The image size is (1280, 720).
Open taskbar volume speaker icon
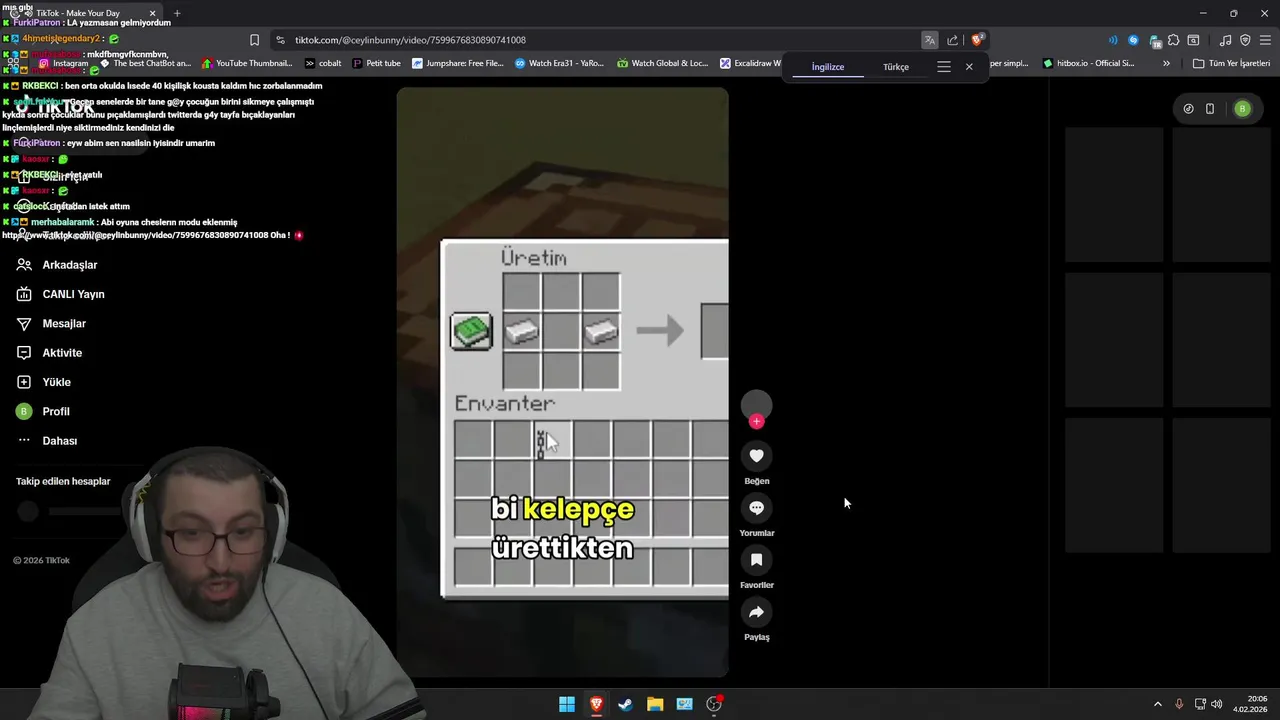click(1216, 704)
